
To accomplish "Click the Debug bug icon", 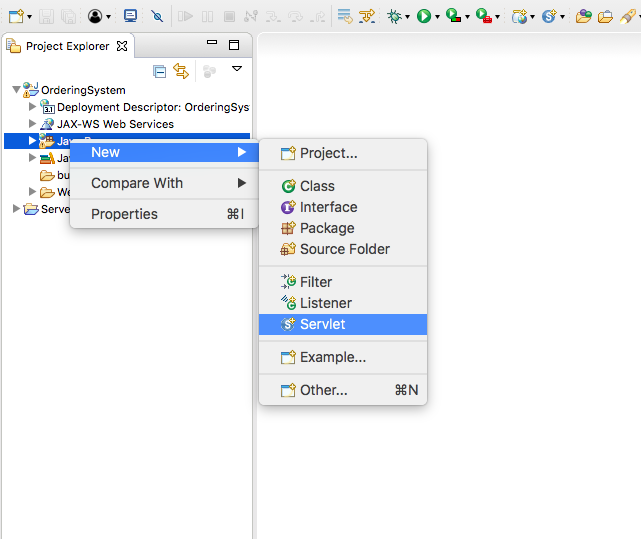I will pos(394,16).
